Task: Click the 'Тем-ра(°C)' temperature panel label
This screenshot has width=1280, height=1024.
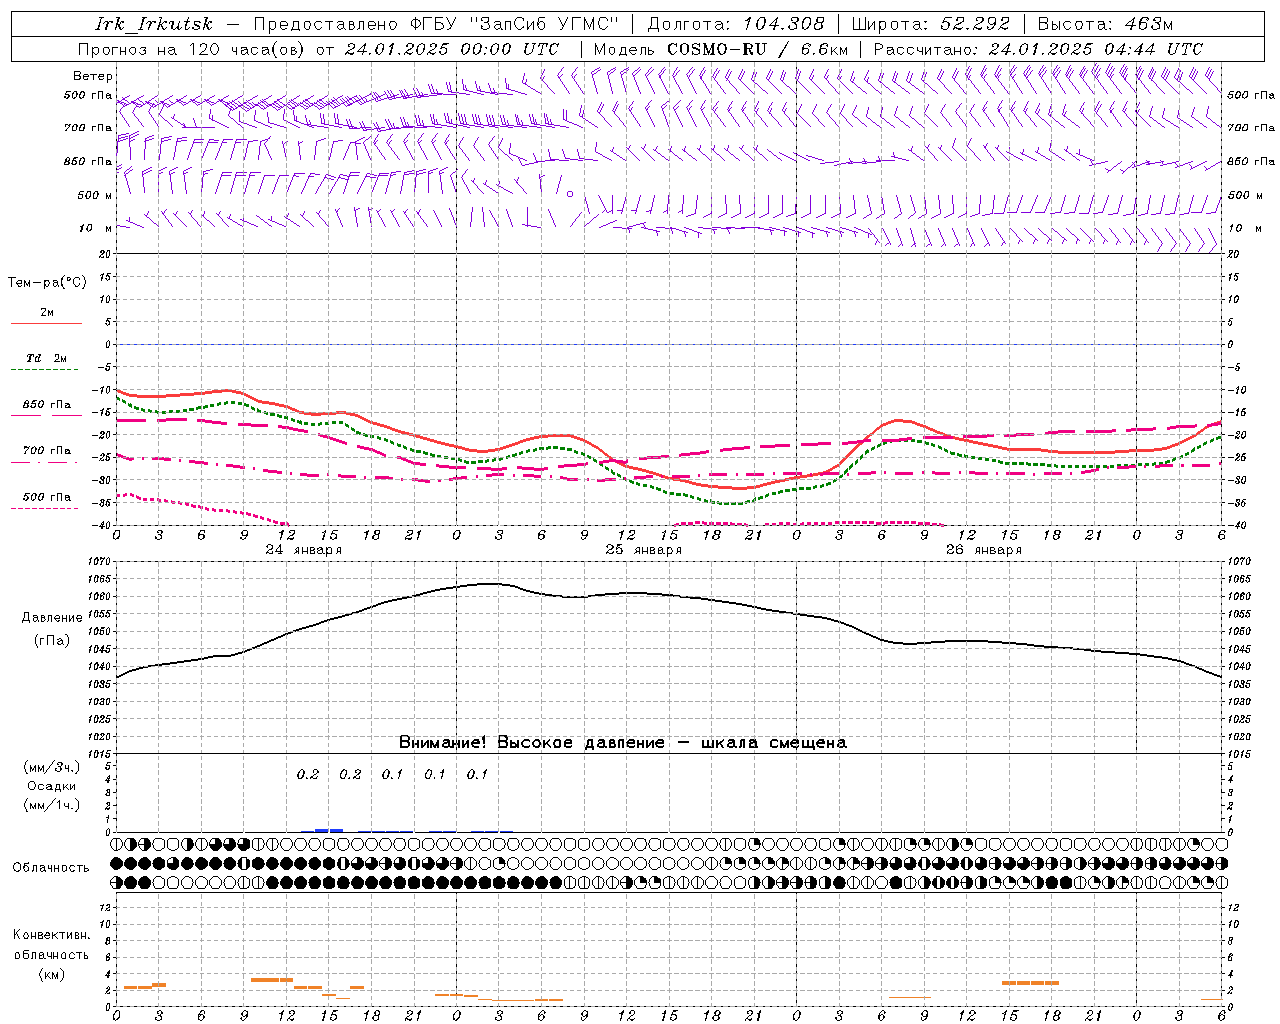Action: tap(47, 283)
